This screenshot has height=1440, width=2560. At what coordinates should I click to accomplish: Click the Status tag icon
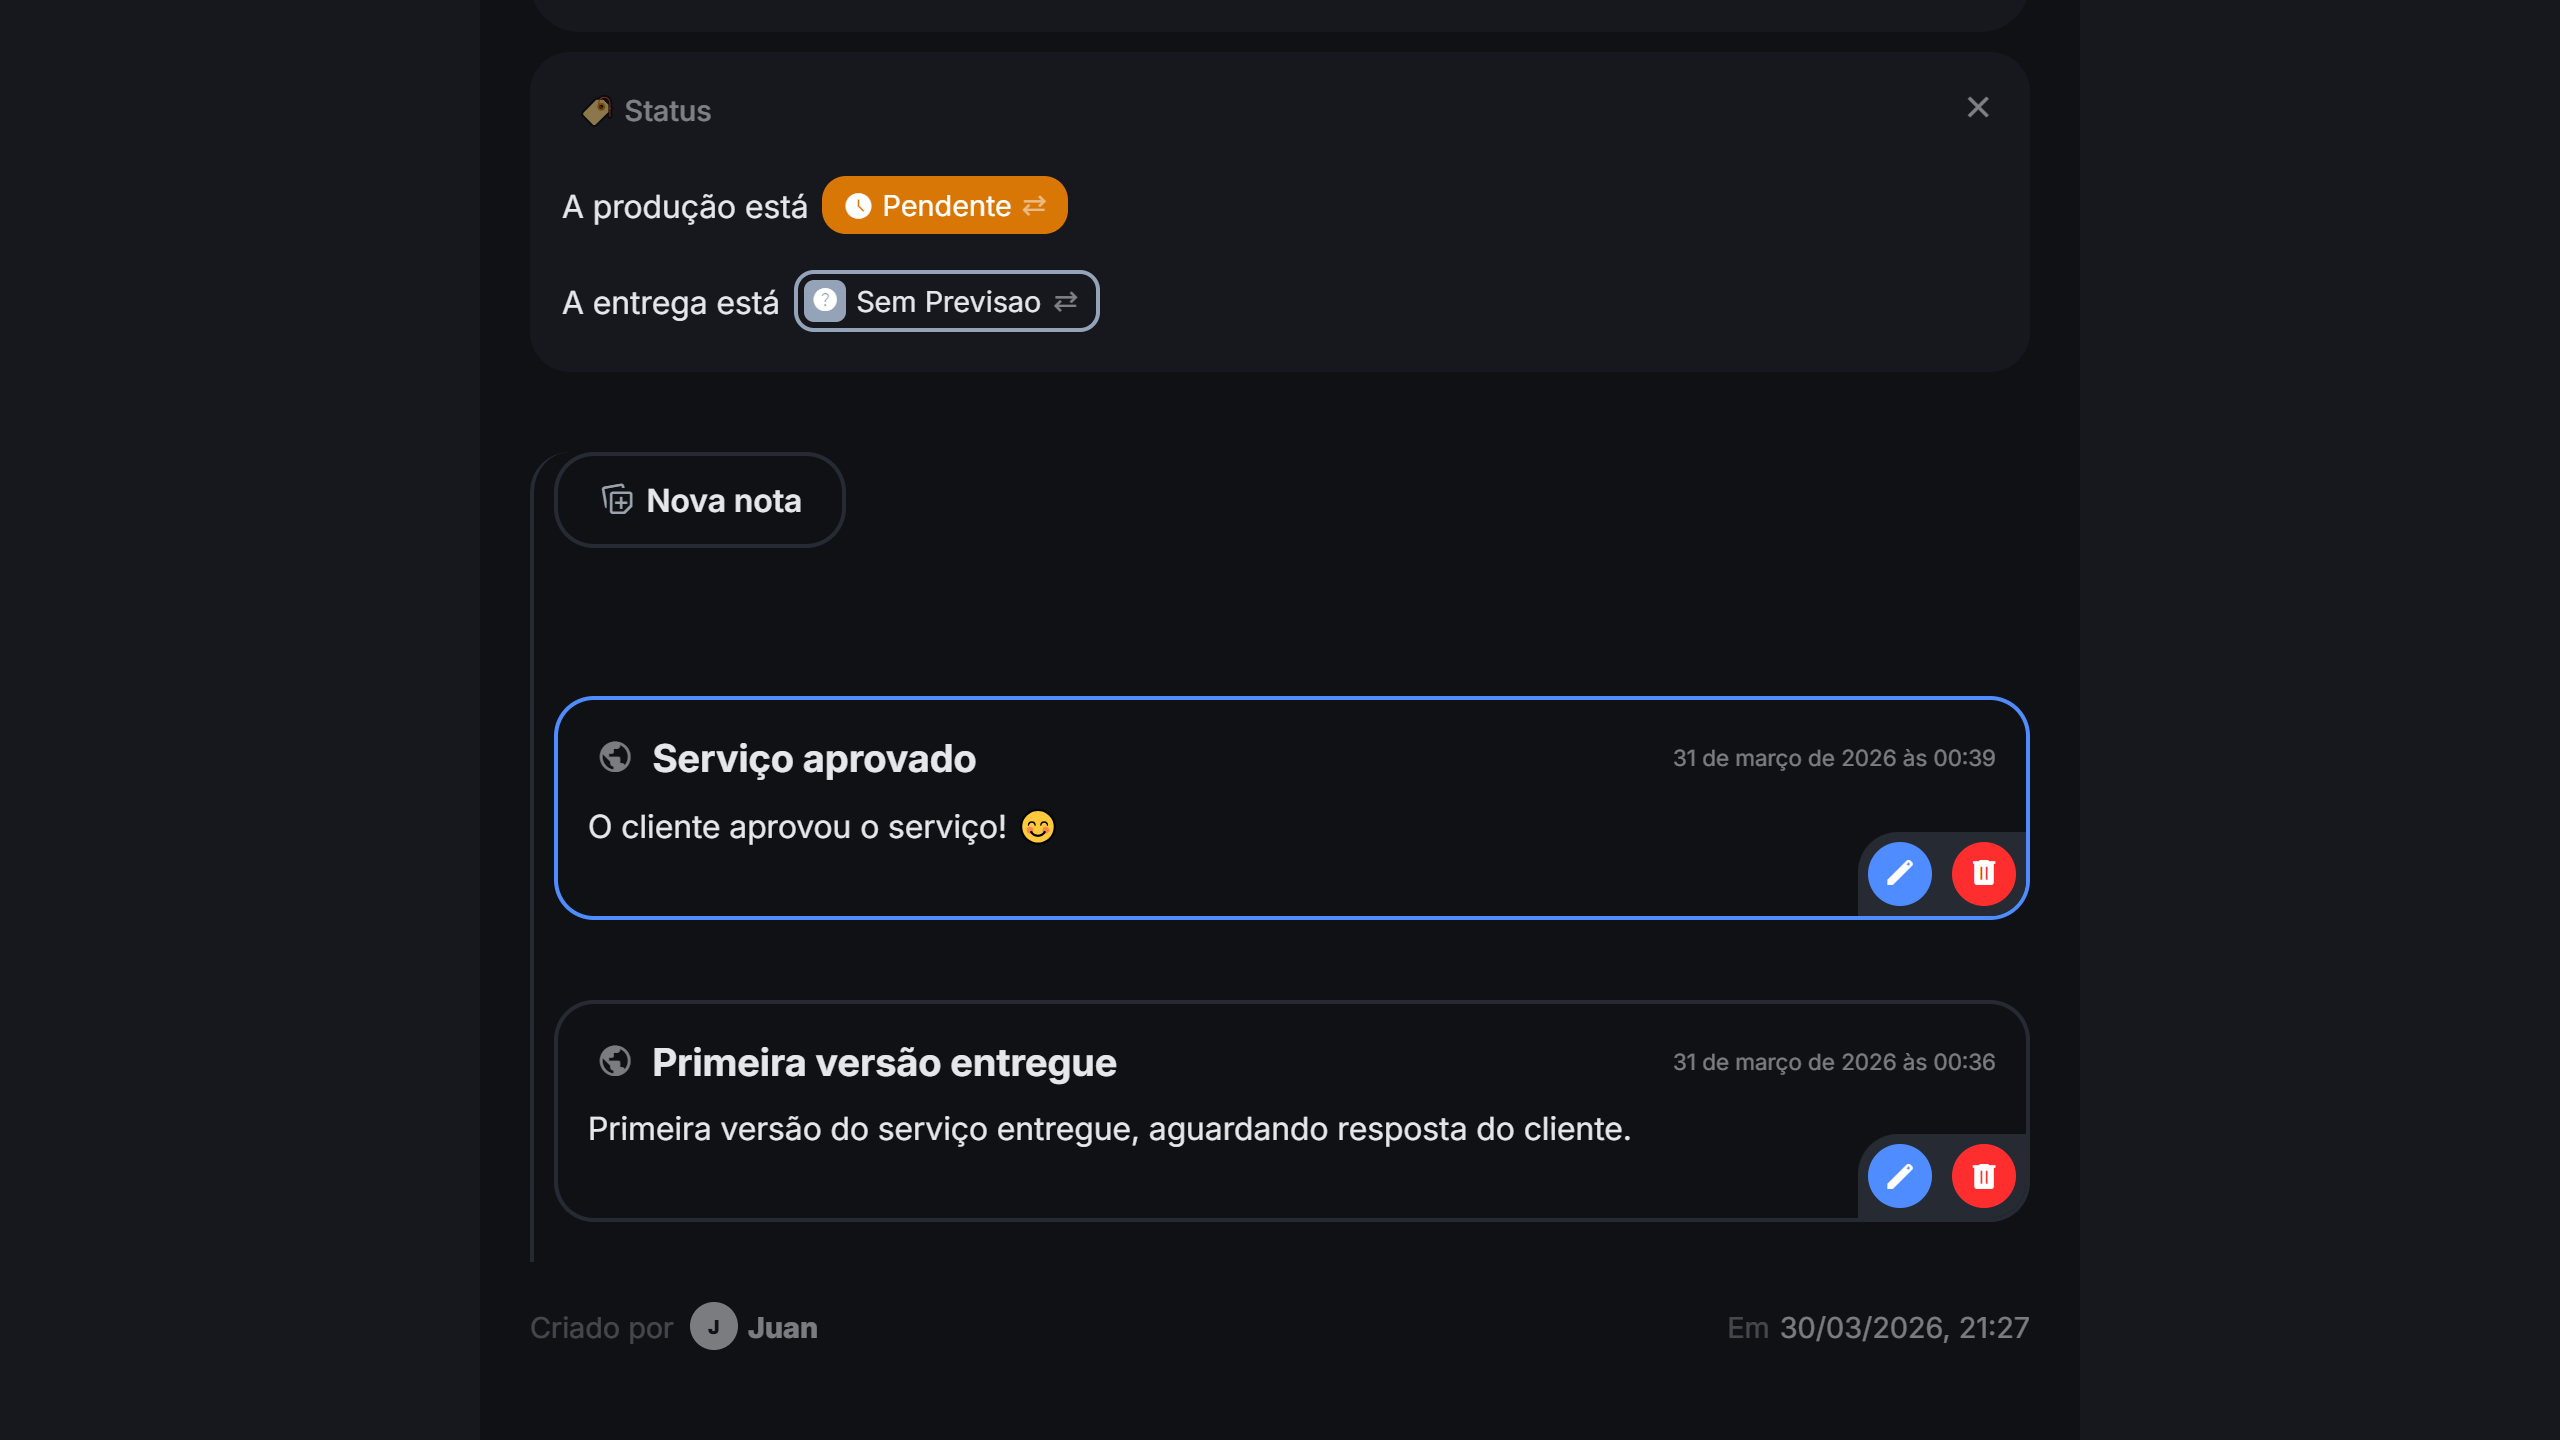click(x=597, y=111)
